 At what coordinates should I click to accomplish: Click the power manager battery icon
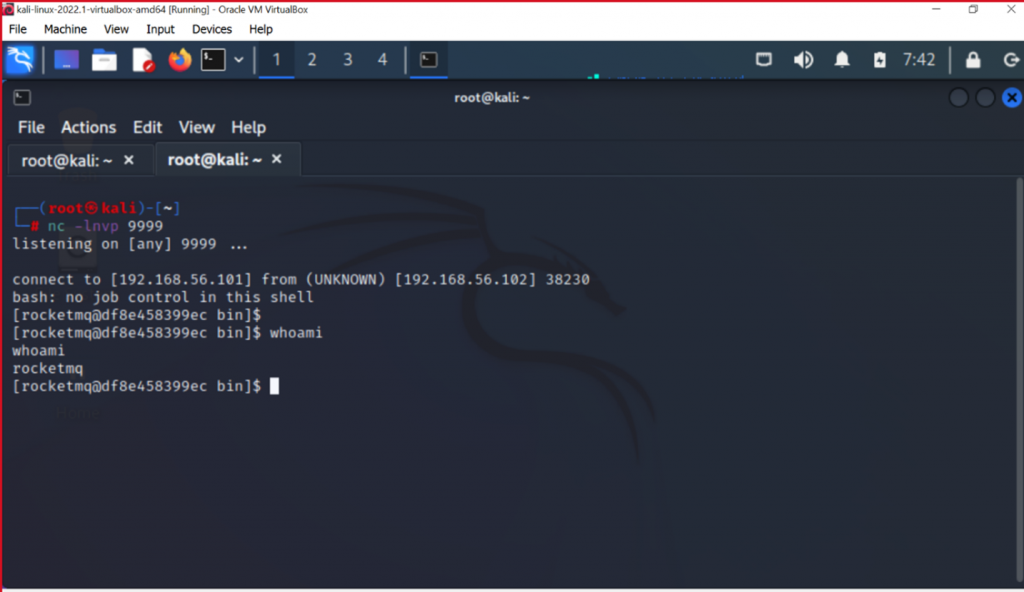(880, 60)
